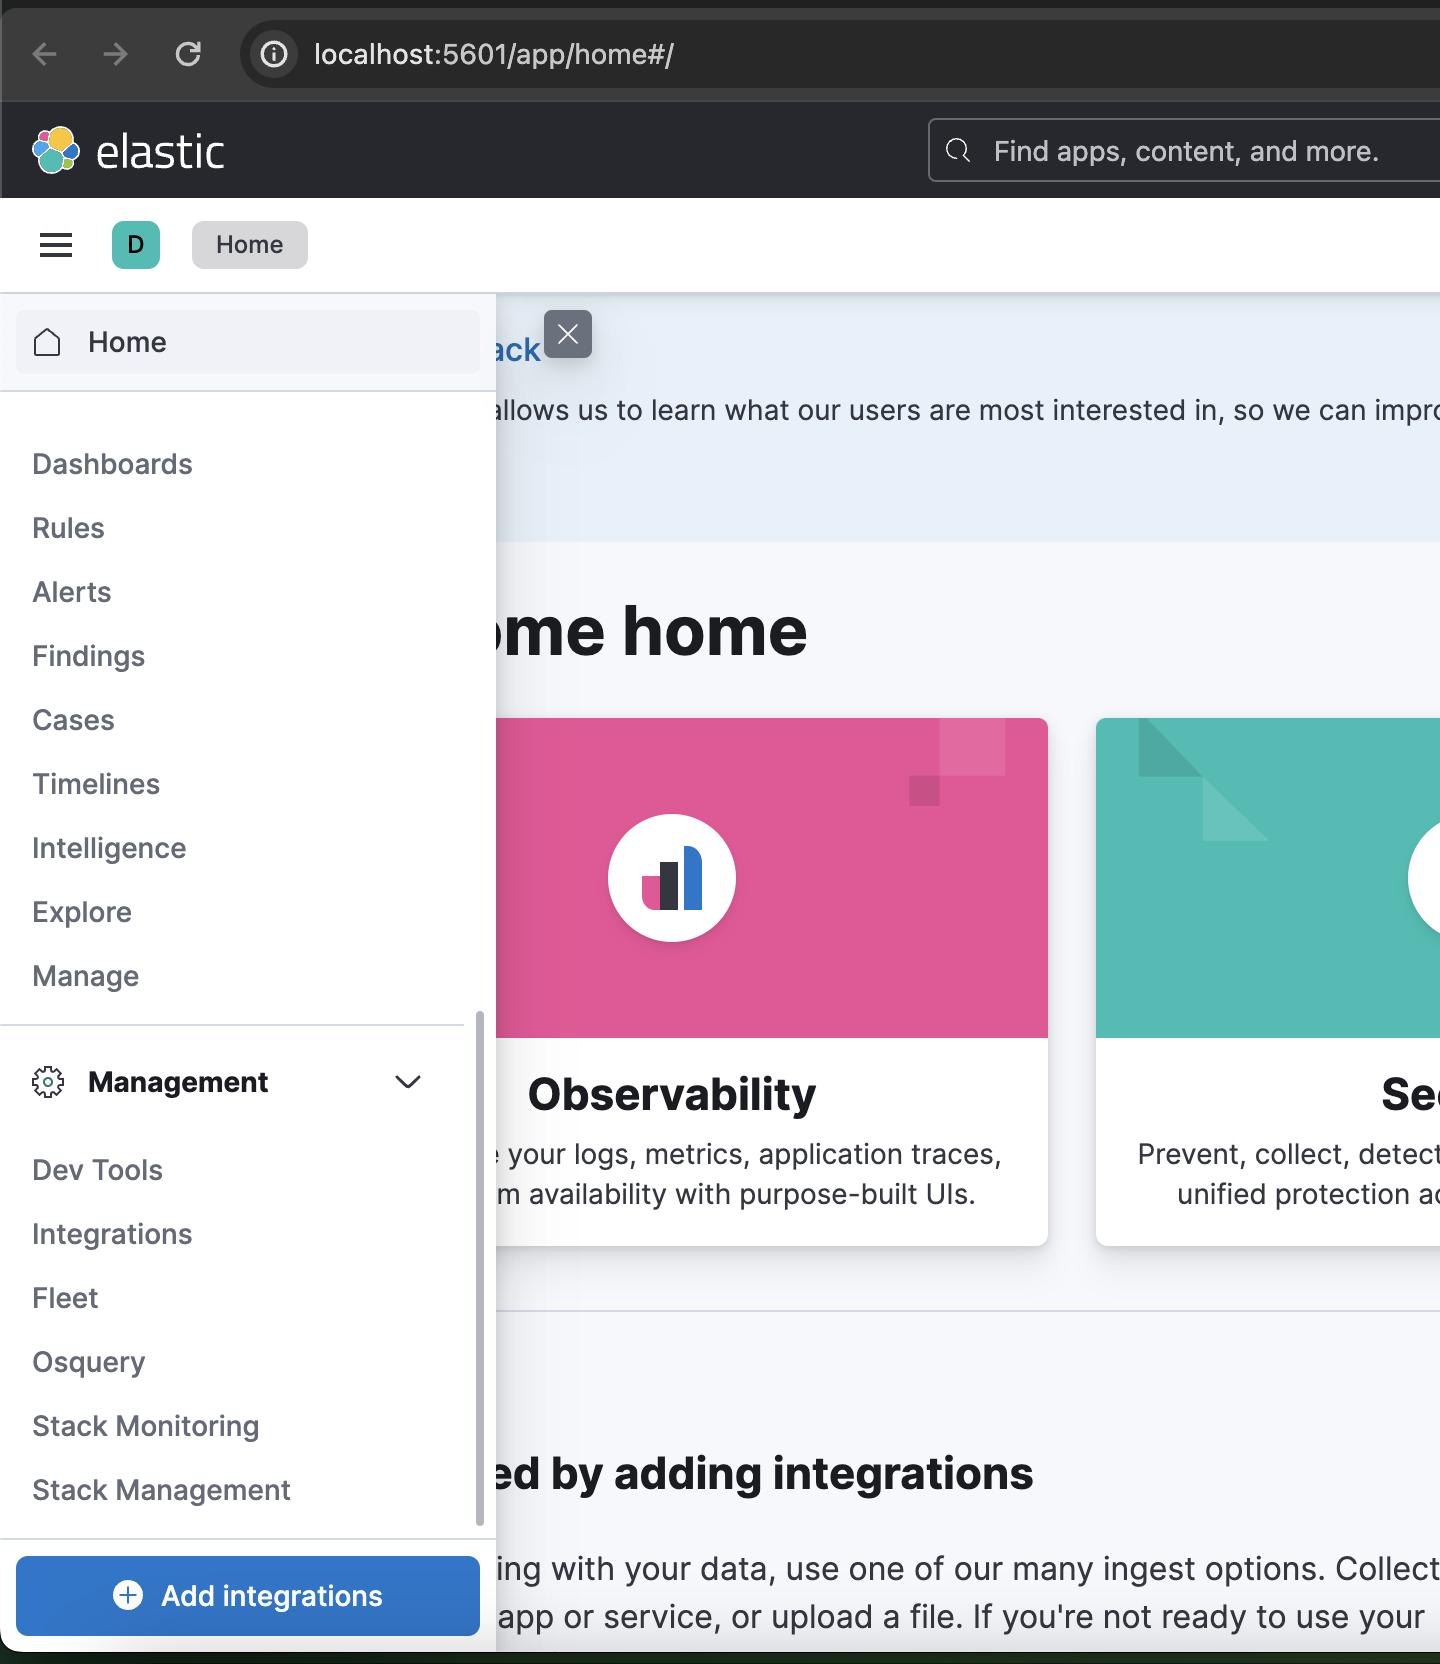Go to Alerts in the sidebar
The height and width of the screenshot is (1664, 1440).
pos(72,592)
